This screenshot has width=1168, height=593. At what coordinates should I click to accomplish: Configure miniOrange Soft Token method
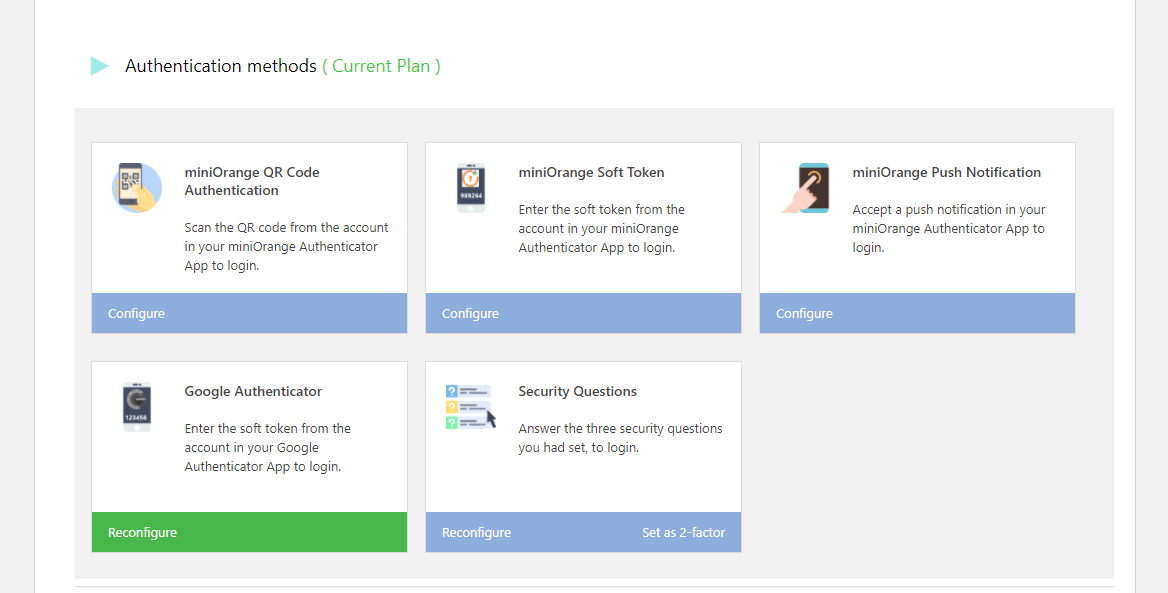click(x=470, y=314)
